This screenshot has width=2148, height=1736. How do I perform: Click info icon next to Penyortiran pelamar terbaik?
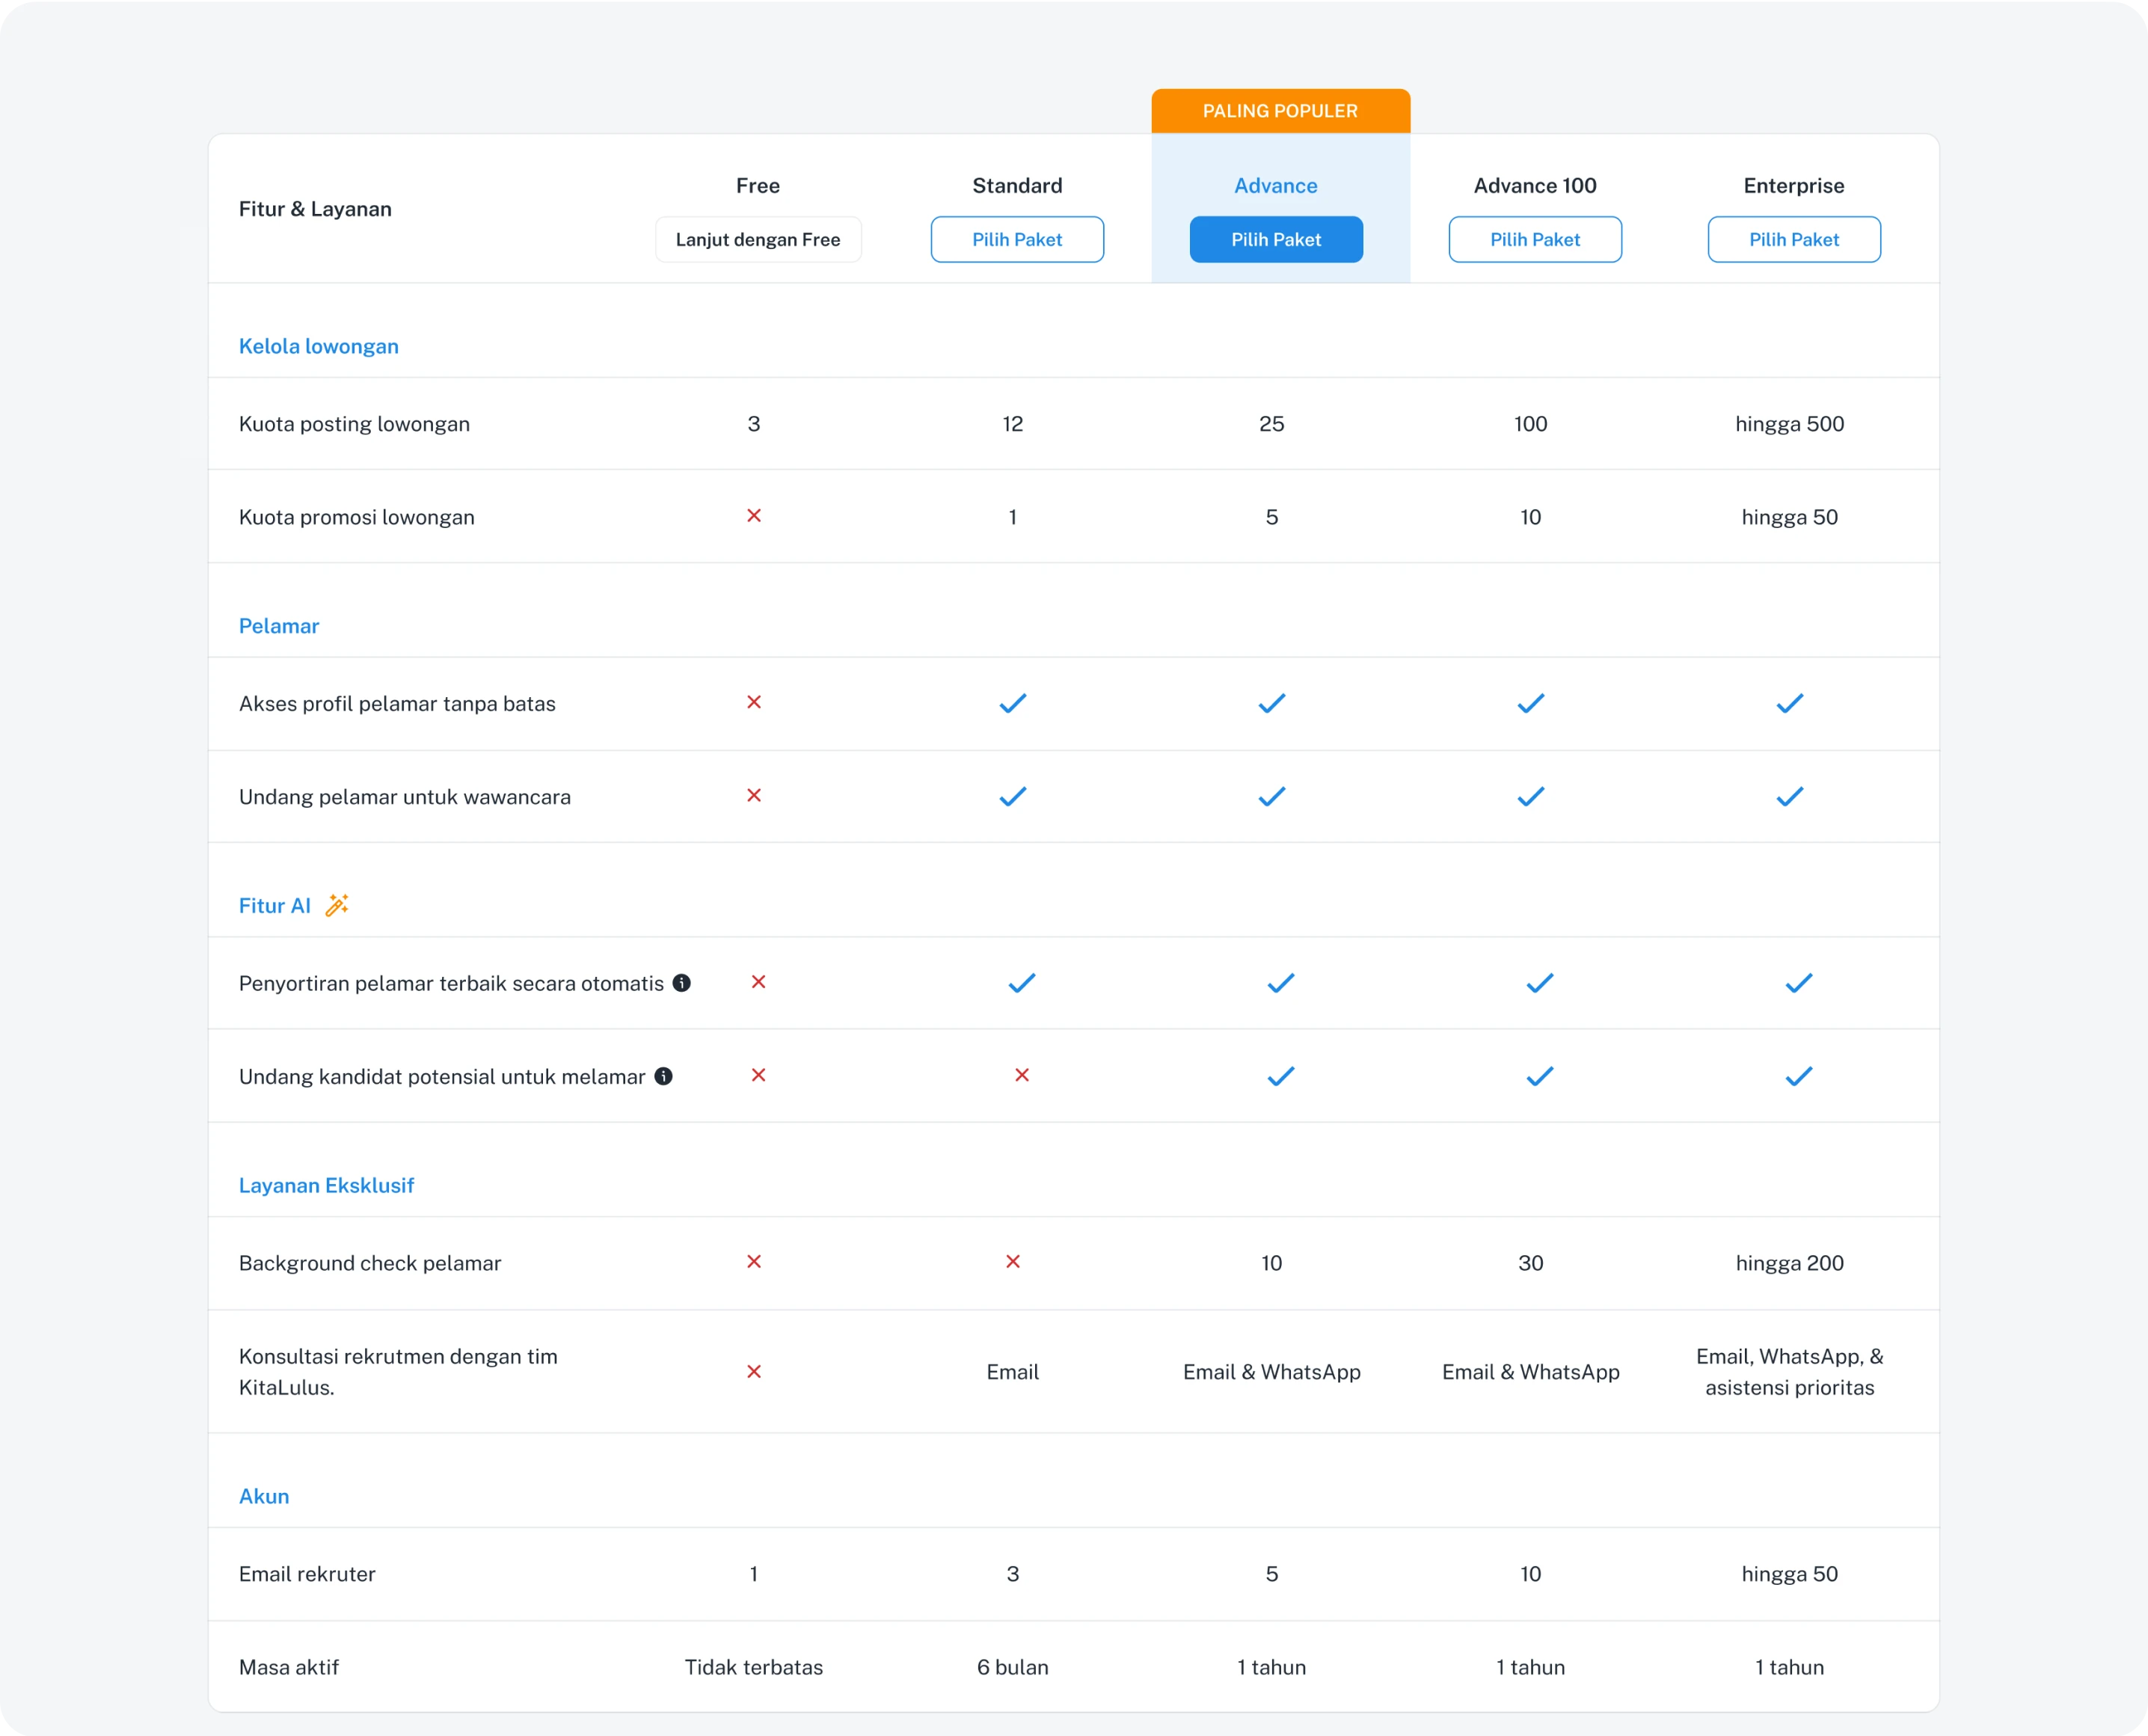click(x=681, y=983)
